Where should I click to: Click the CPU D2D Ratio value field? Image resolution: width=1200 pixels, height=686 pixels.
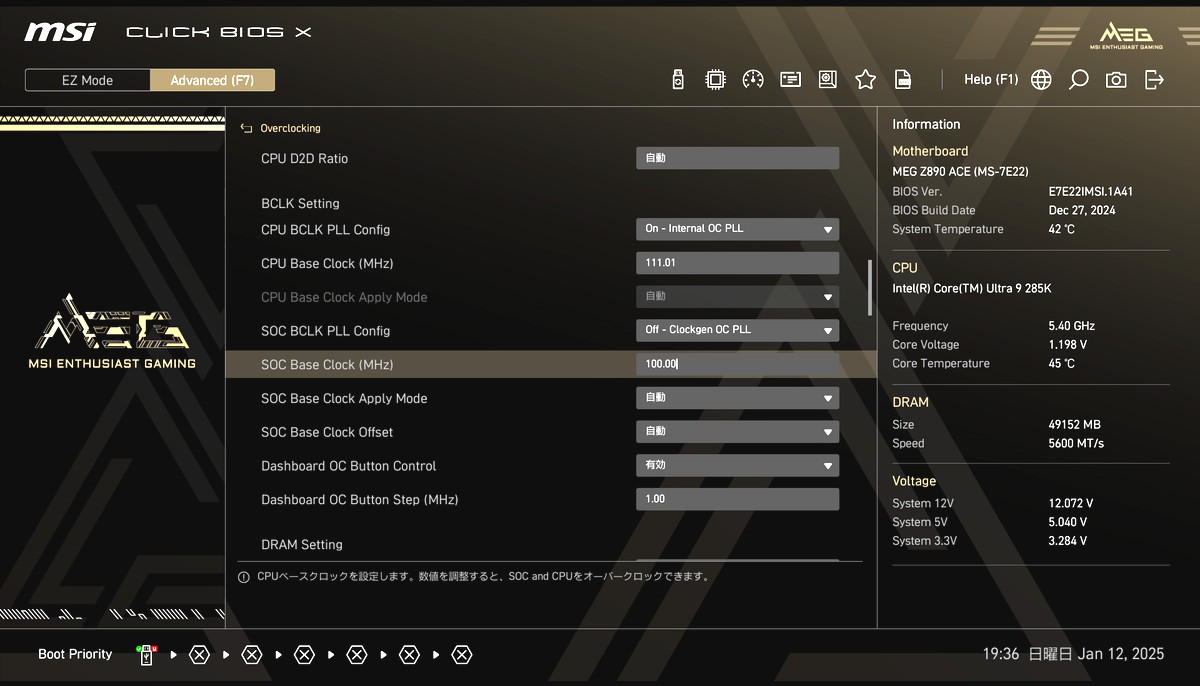click(737, 158)
